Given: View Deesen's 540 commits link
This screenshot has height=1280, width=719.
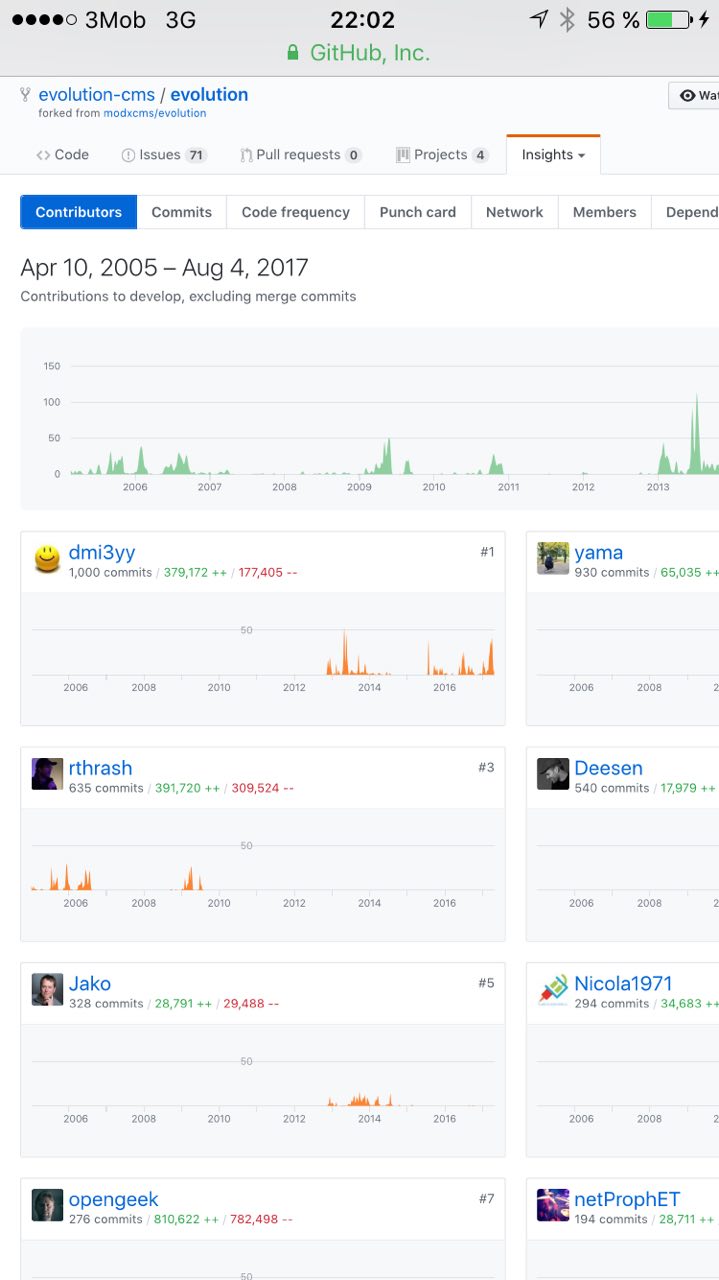Looking at the screenshot, I should point(612,788).
